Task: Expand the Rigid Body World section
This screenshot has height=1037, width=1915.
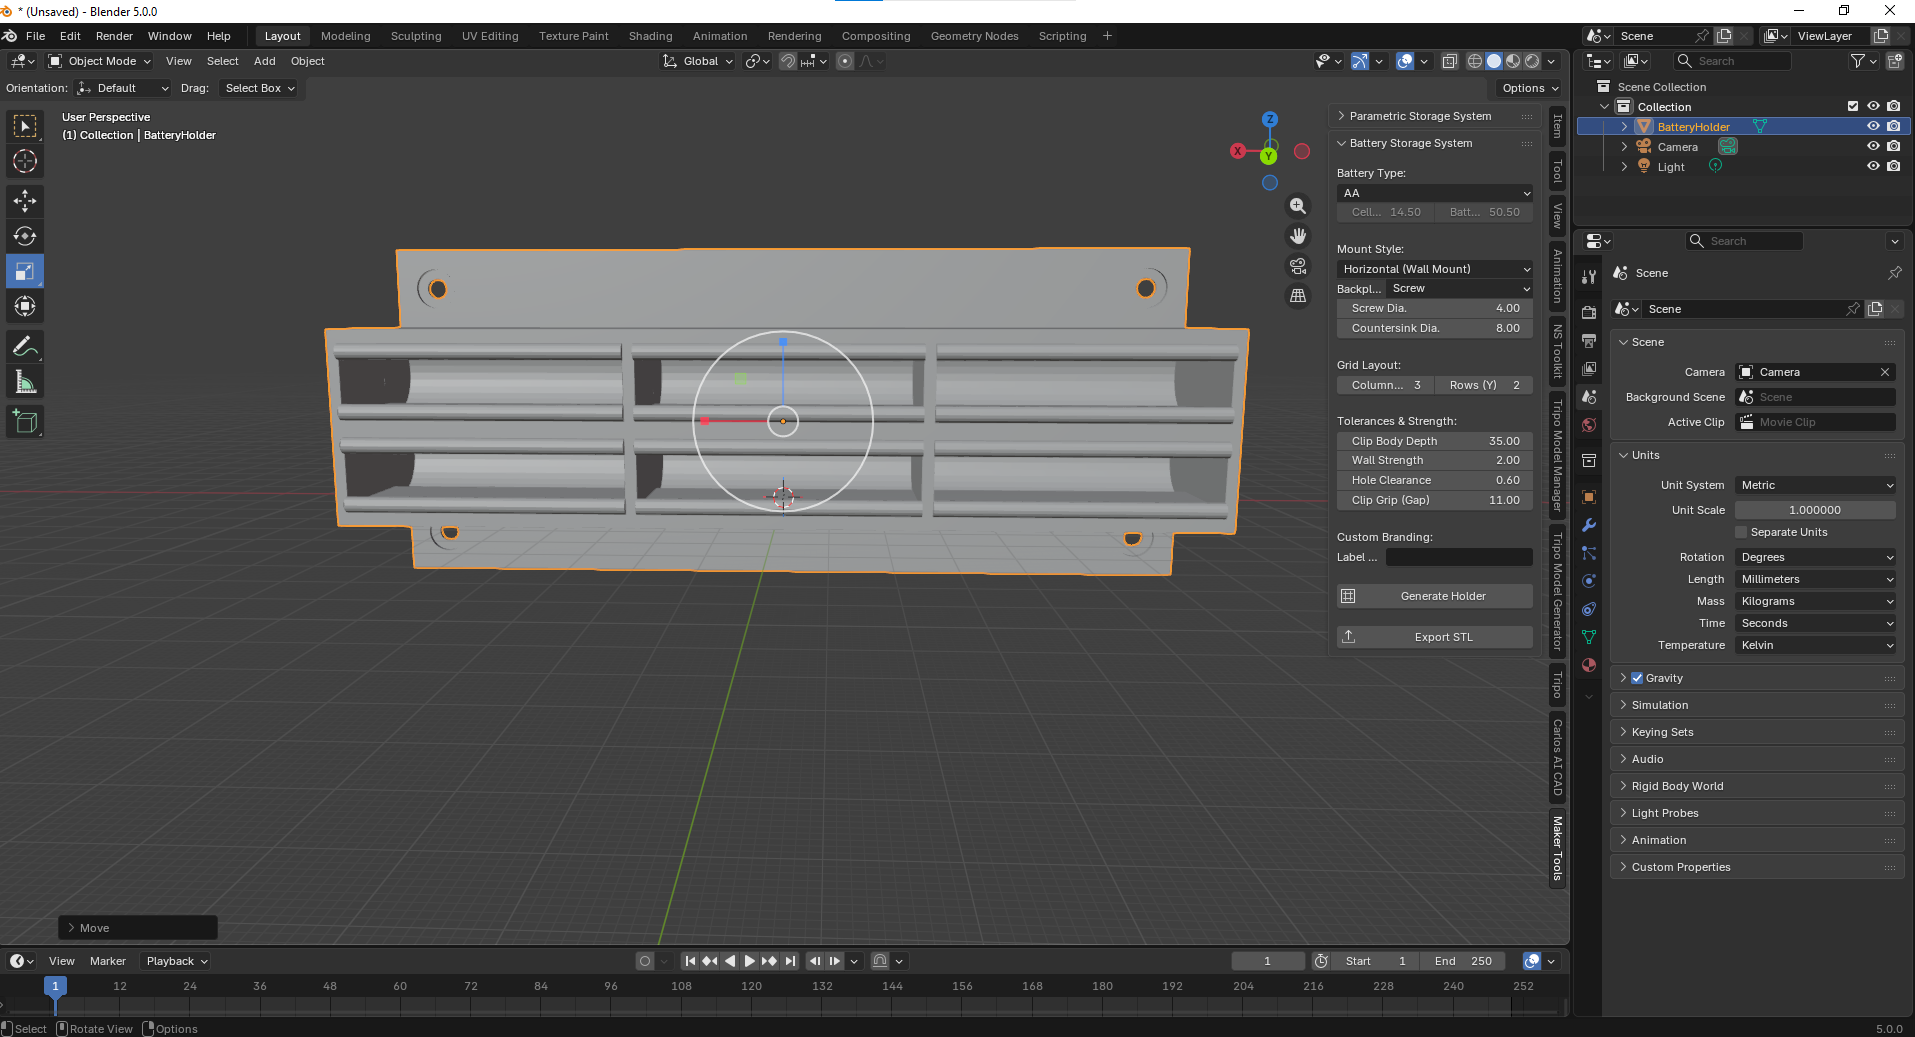Action: coord(1682,786)
